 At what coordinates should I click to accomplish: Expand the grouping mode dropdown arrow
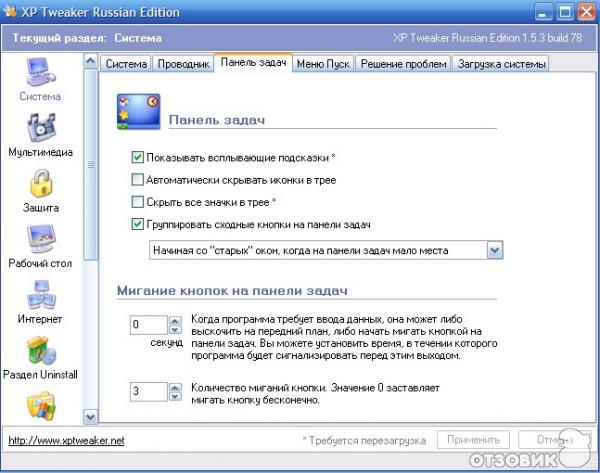point(495,251)
